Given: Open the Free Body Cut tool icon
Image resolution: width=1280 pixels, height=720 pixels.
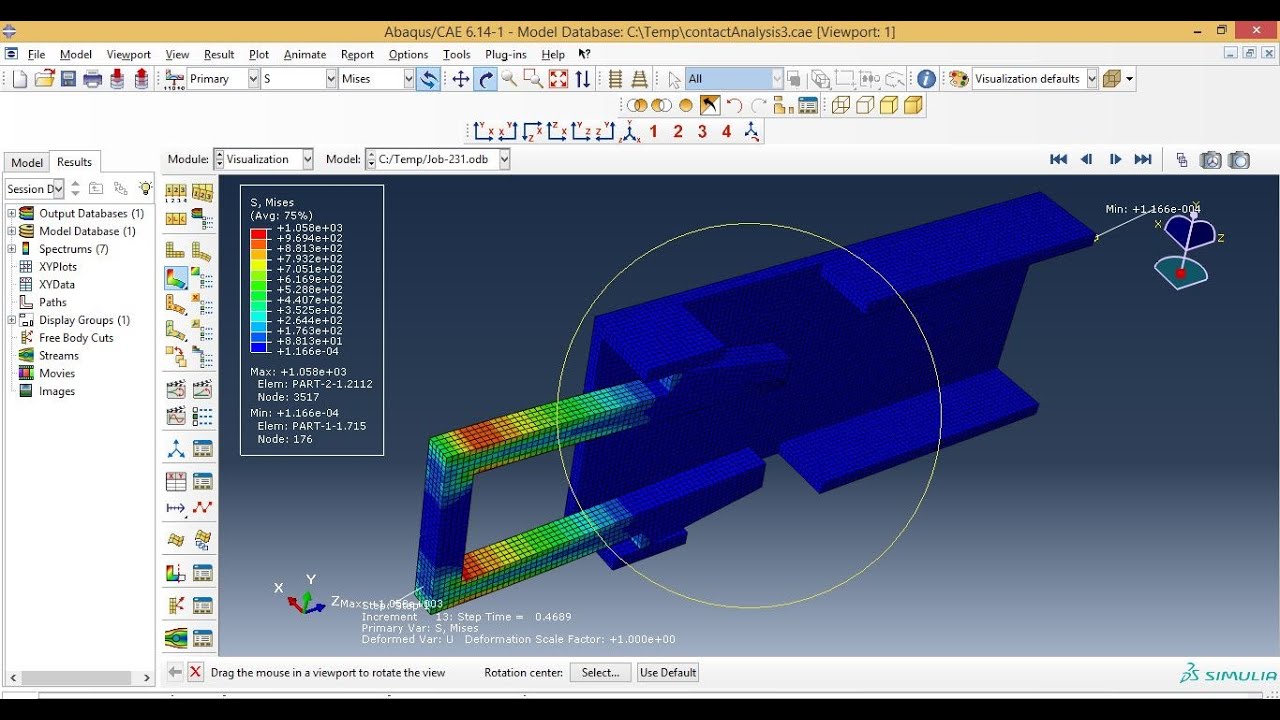Looking at the screenshot, I should pyautogui.click(x=176, y=605).
